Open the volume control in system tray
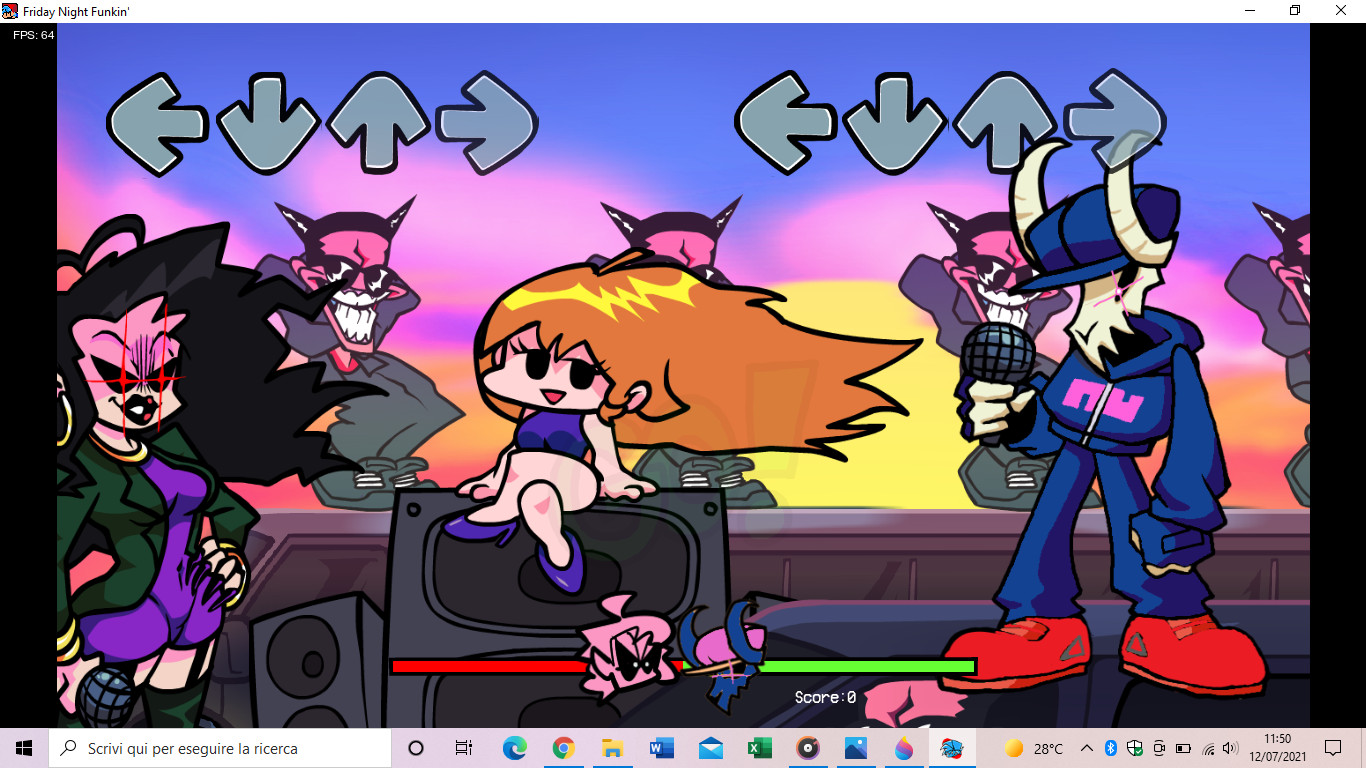This screenshot has height=768, width=1366. pos(1230,748)
